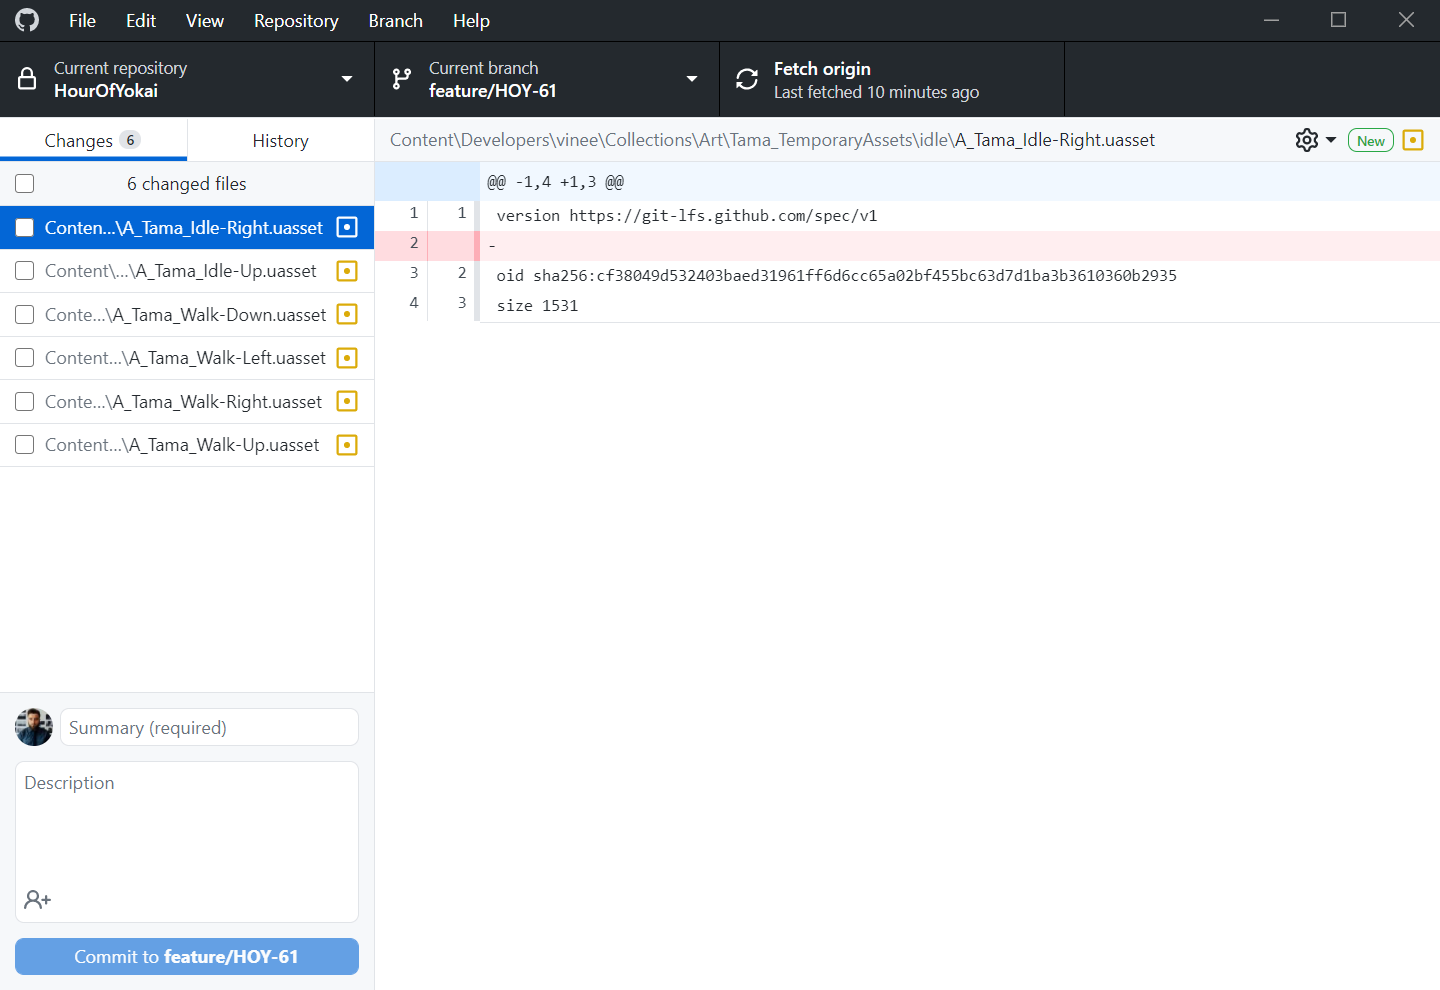The width and height of the screenshot is (1440, 990).
Task: Check the A_Tama_Walk-Up.uasset checkbox
Action: [25, 445]
